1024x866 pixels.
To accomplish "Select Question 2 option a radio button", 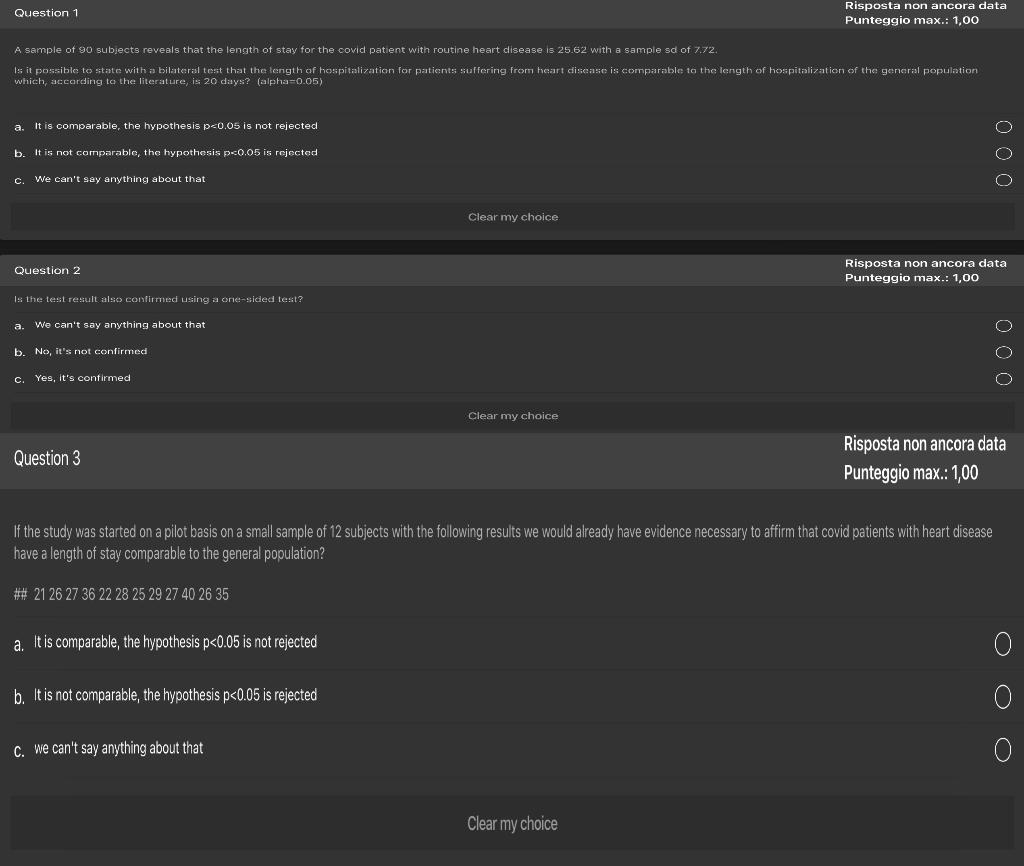I will point(1003,326).
